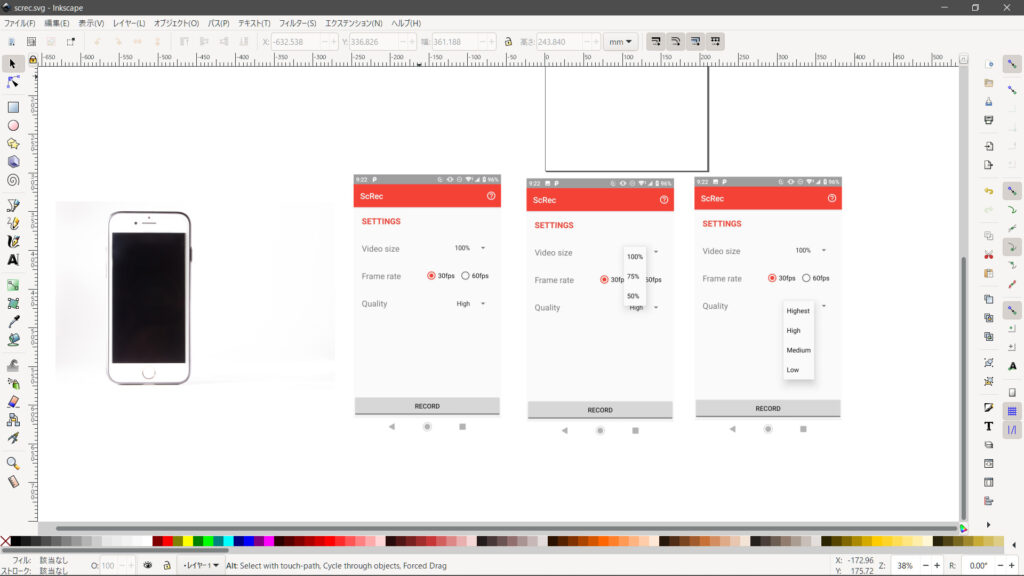Select the Color picker dropper tool
The width and height of the screenshot is (1024, 576).
coord(12,322)
